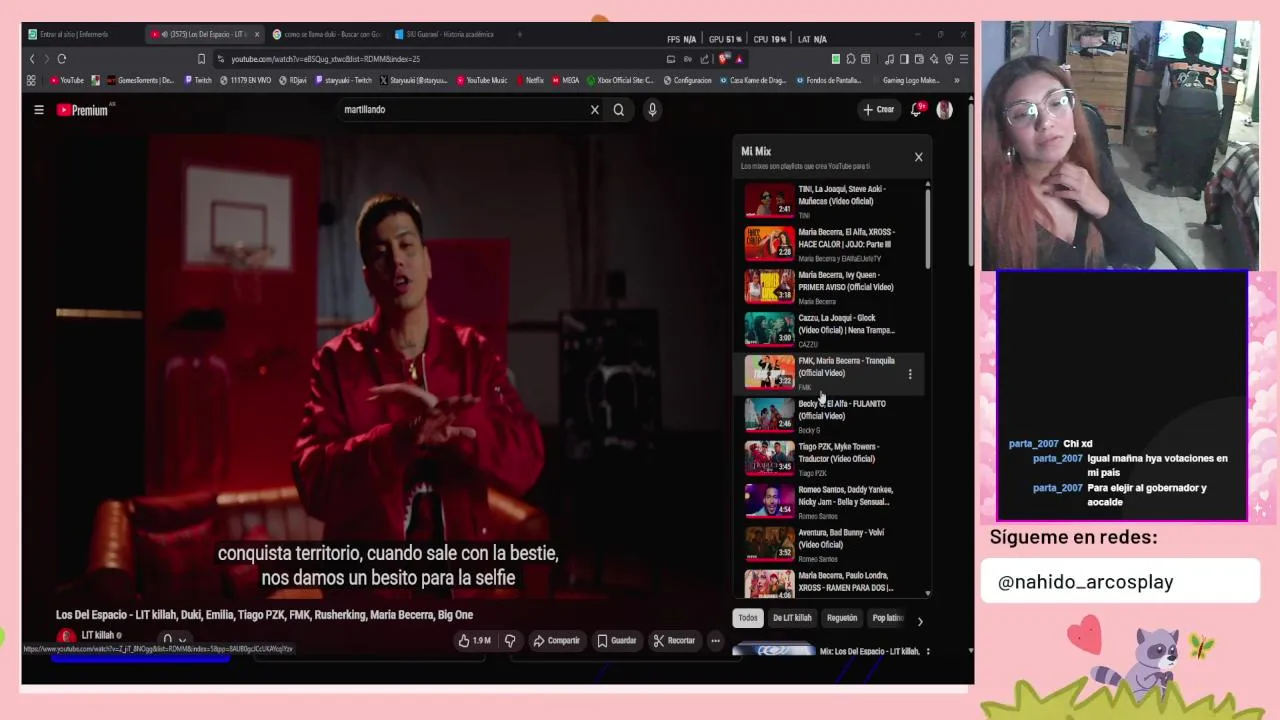
Task: Play TINI Muñecas video in mix
Action: 830,200
